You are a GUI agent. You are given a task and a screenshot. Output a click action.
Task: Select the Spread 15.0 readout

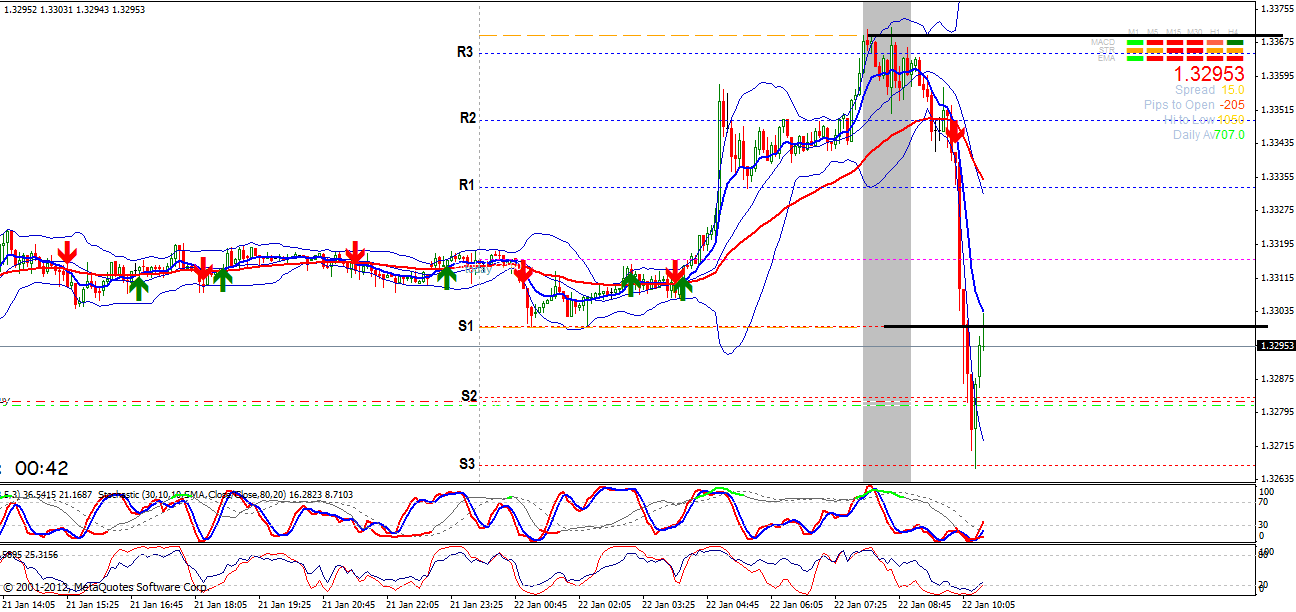1208,90
